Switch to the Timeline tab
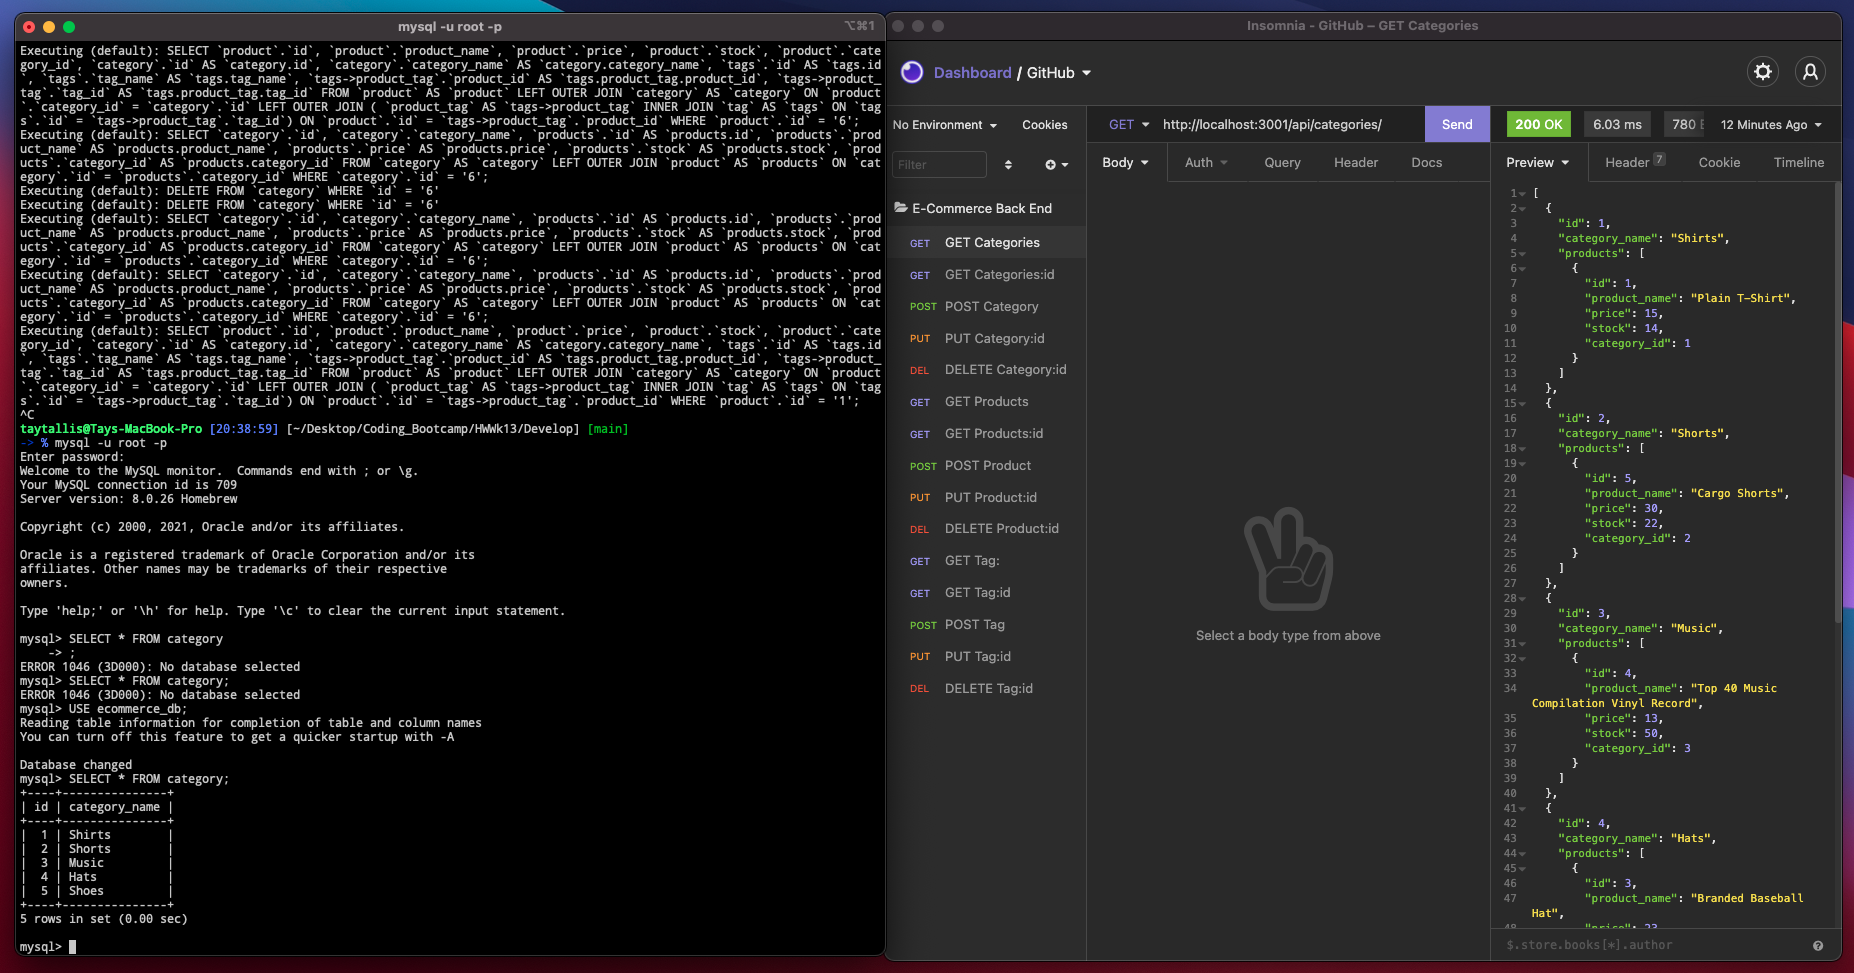 click(x=1797, y=161)
